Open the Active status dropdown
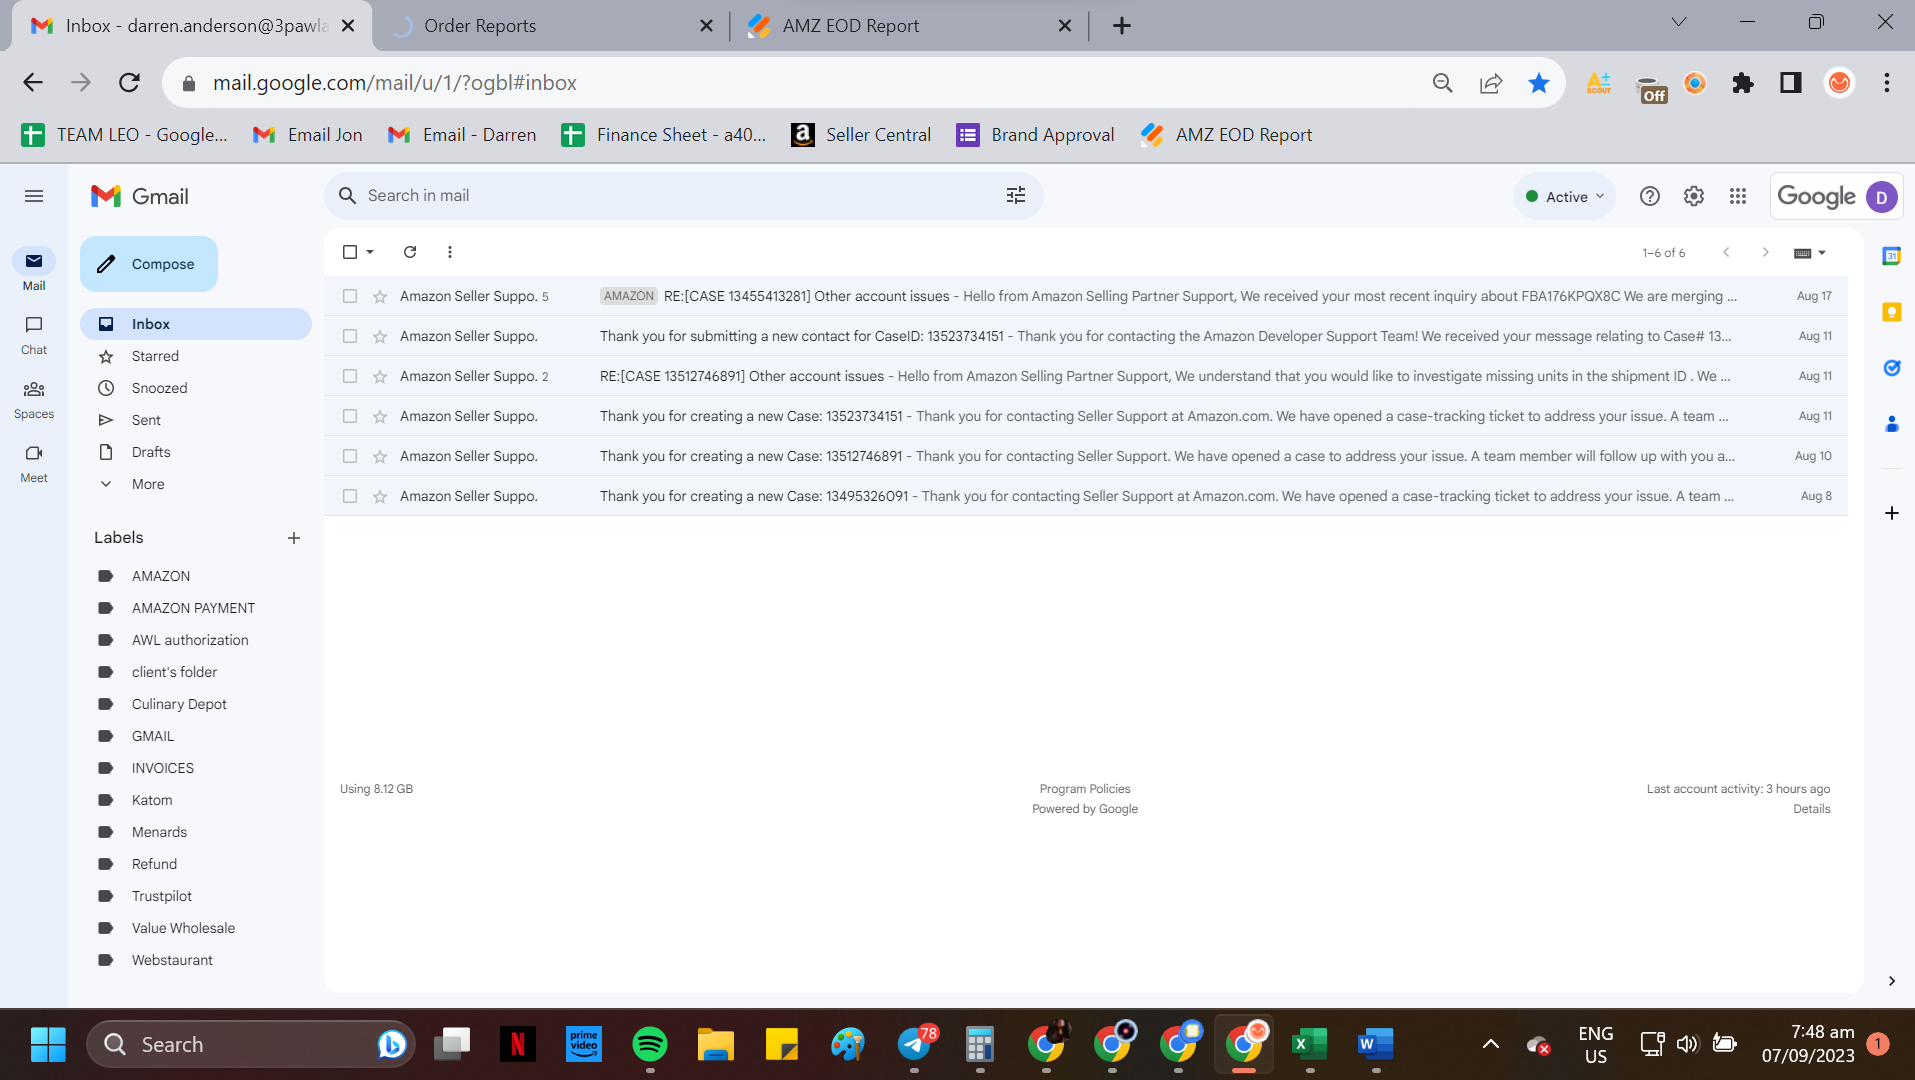Image resolution: width=1915 pixels, height=1080 pixels. (x=1565, y=196)
